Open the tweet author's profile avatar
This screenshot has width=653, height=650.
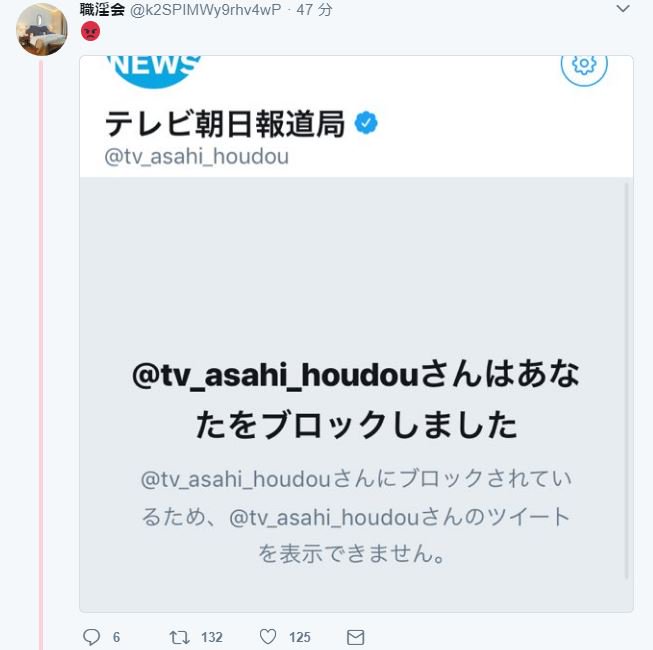pos(42,30)
